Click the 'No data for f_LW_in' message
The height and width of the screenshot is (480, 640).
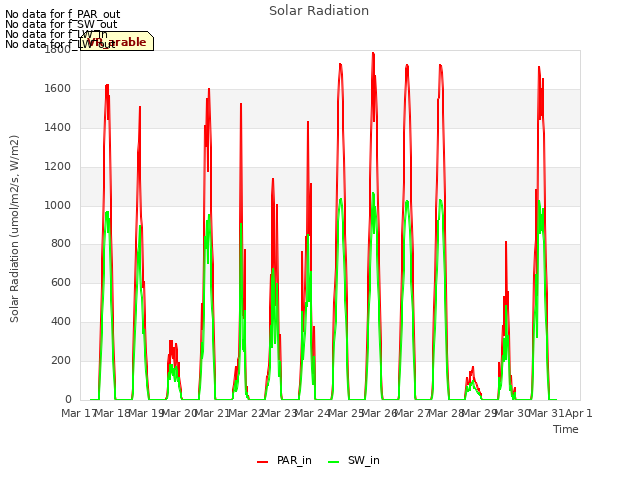click(x=56, y=34)
